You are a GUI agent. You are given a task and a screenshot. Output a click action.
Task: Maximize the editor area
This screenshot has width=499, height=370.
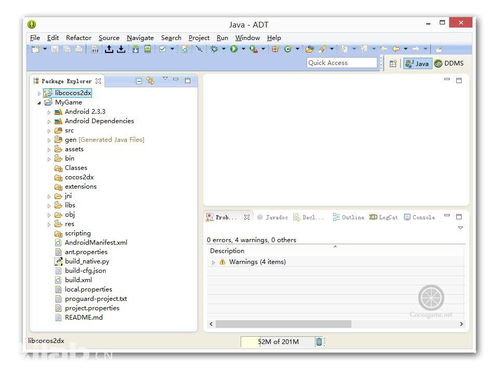(x=459, y=80)
